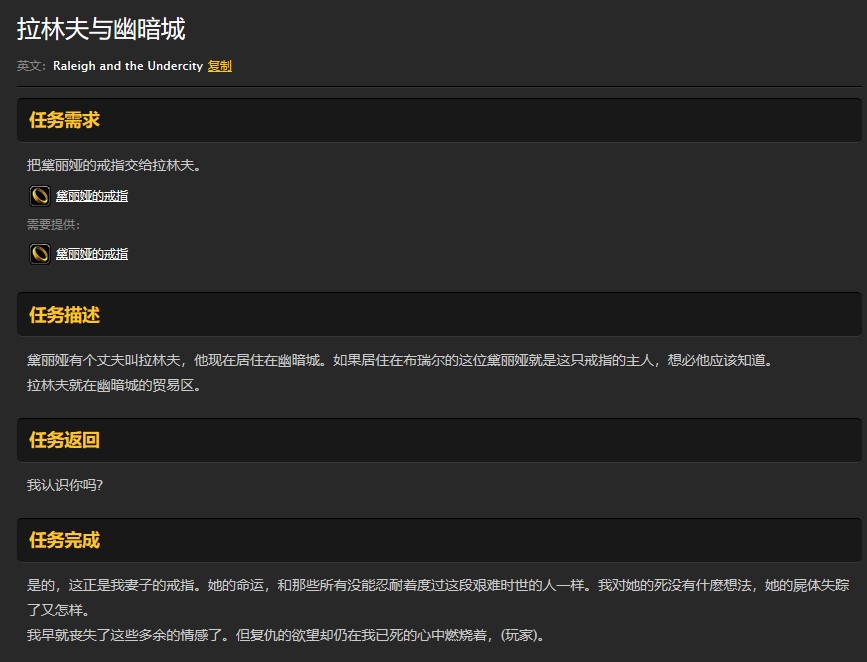Open the first 黛丽娅的戒指 item link
867x662 pixels.
(92, 195)
